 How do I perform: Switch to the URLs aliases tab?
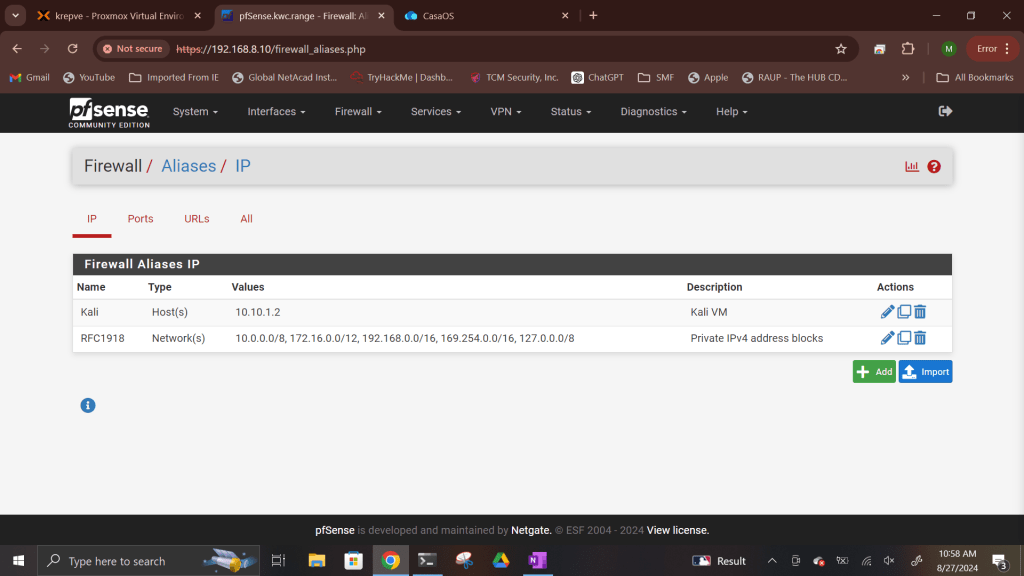(197, 219)
